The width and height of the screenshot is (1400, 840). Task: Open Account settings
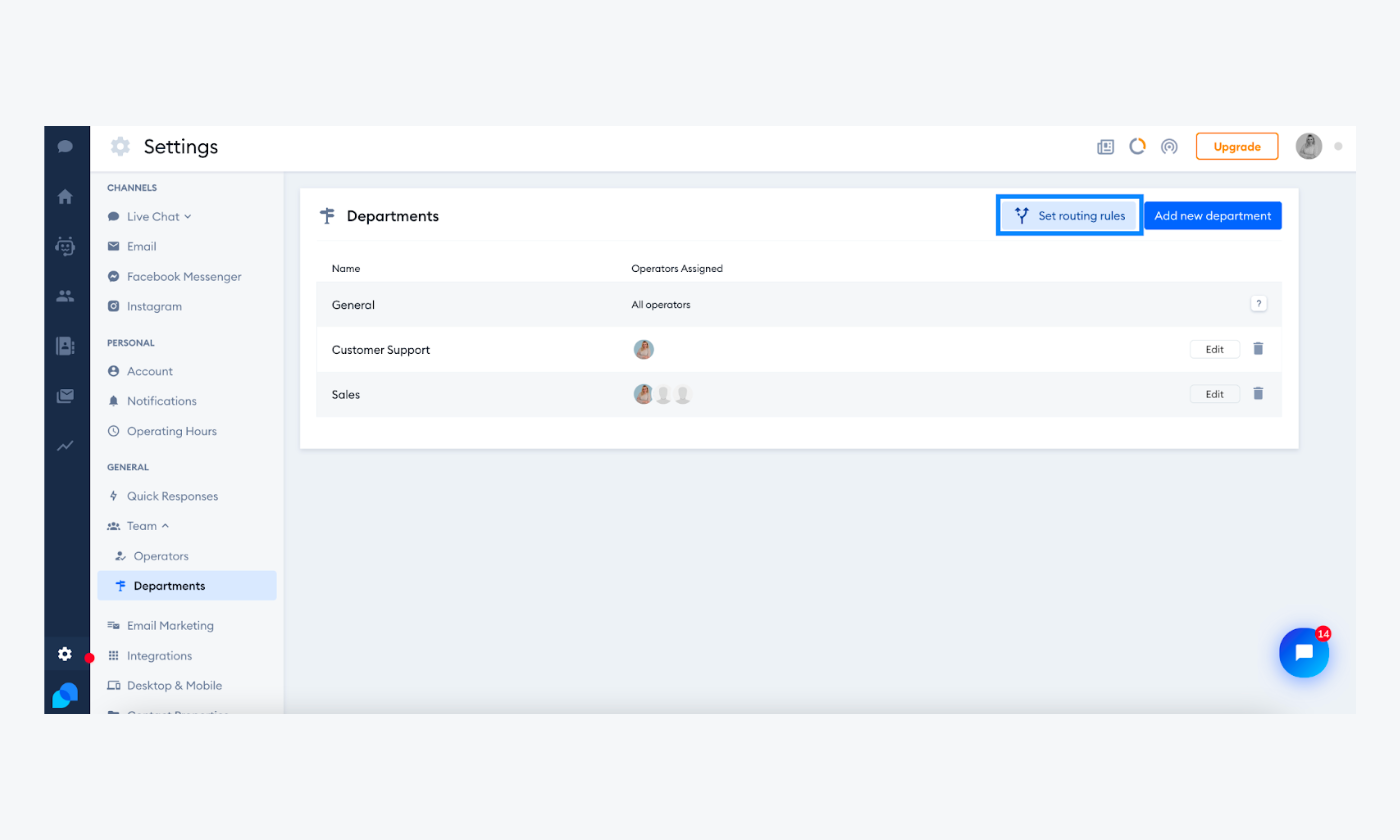click(140, 371)
